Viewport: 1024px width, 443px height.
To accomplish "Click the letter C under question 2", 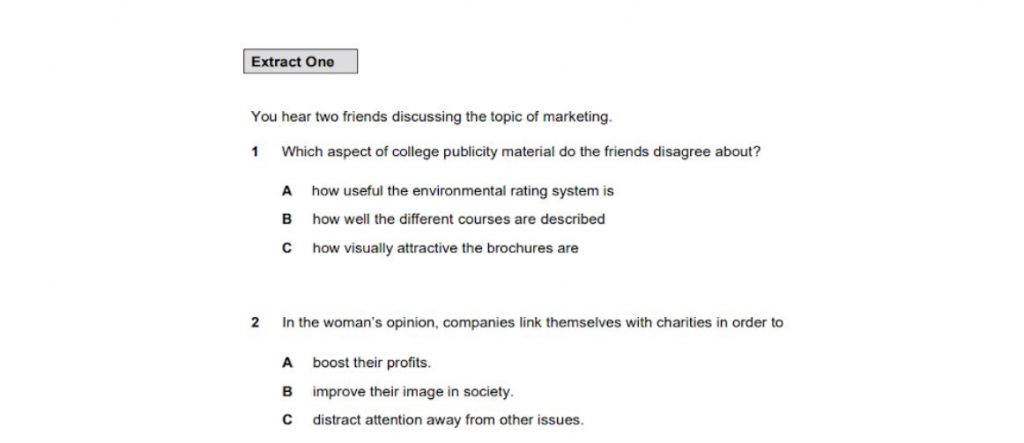I will pos(286,420).
